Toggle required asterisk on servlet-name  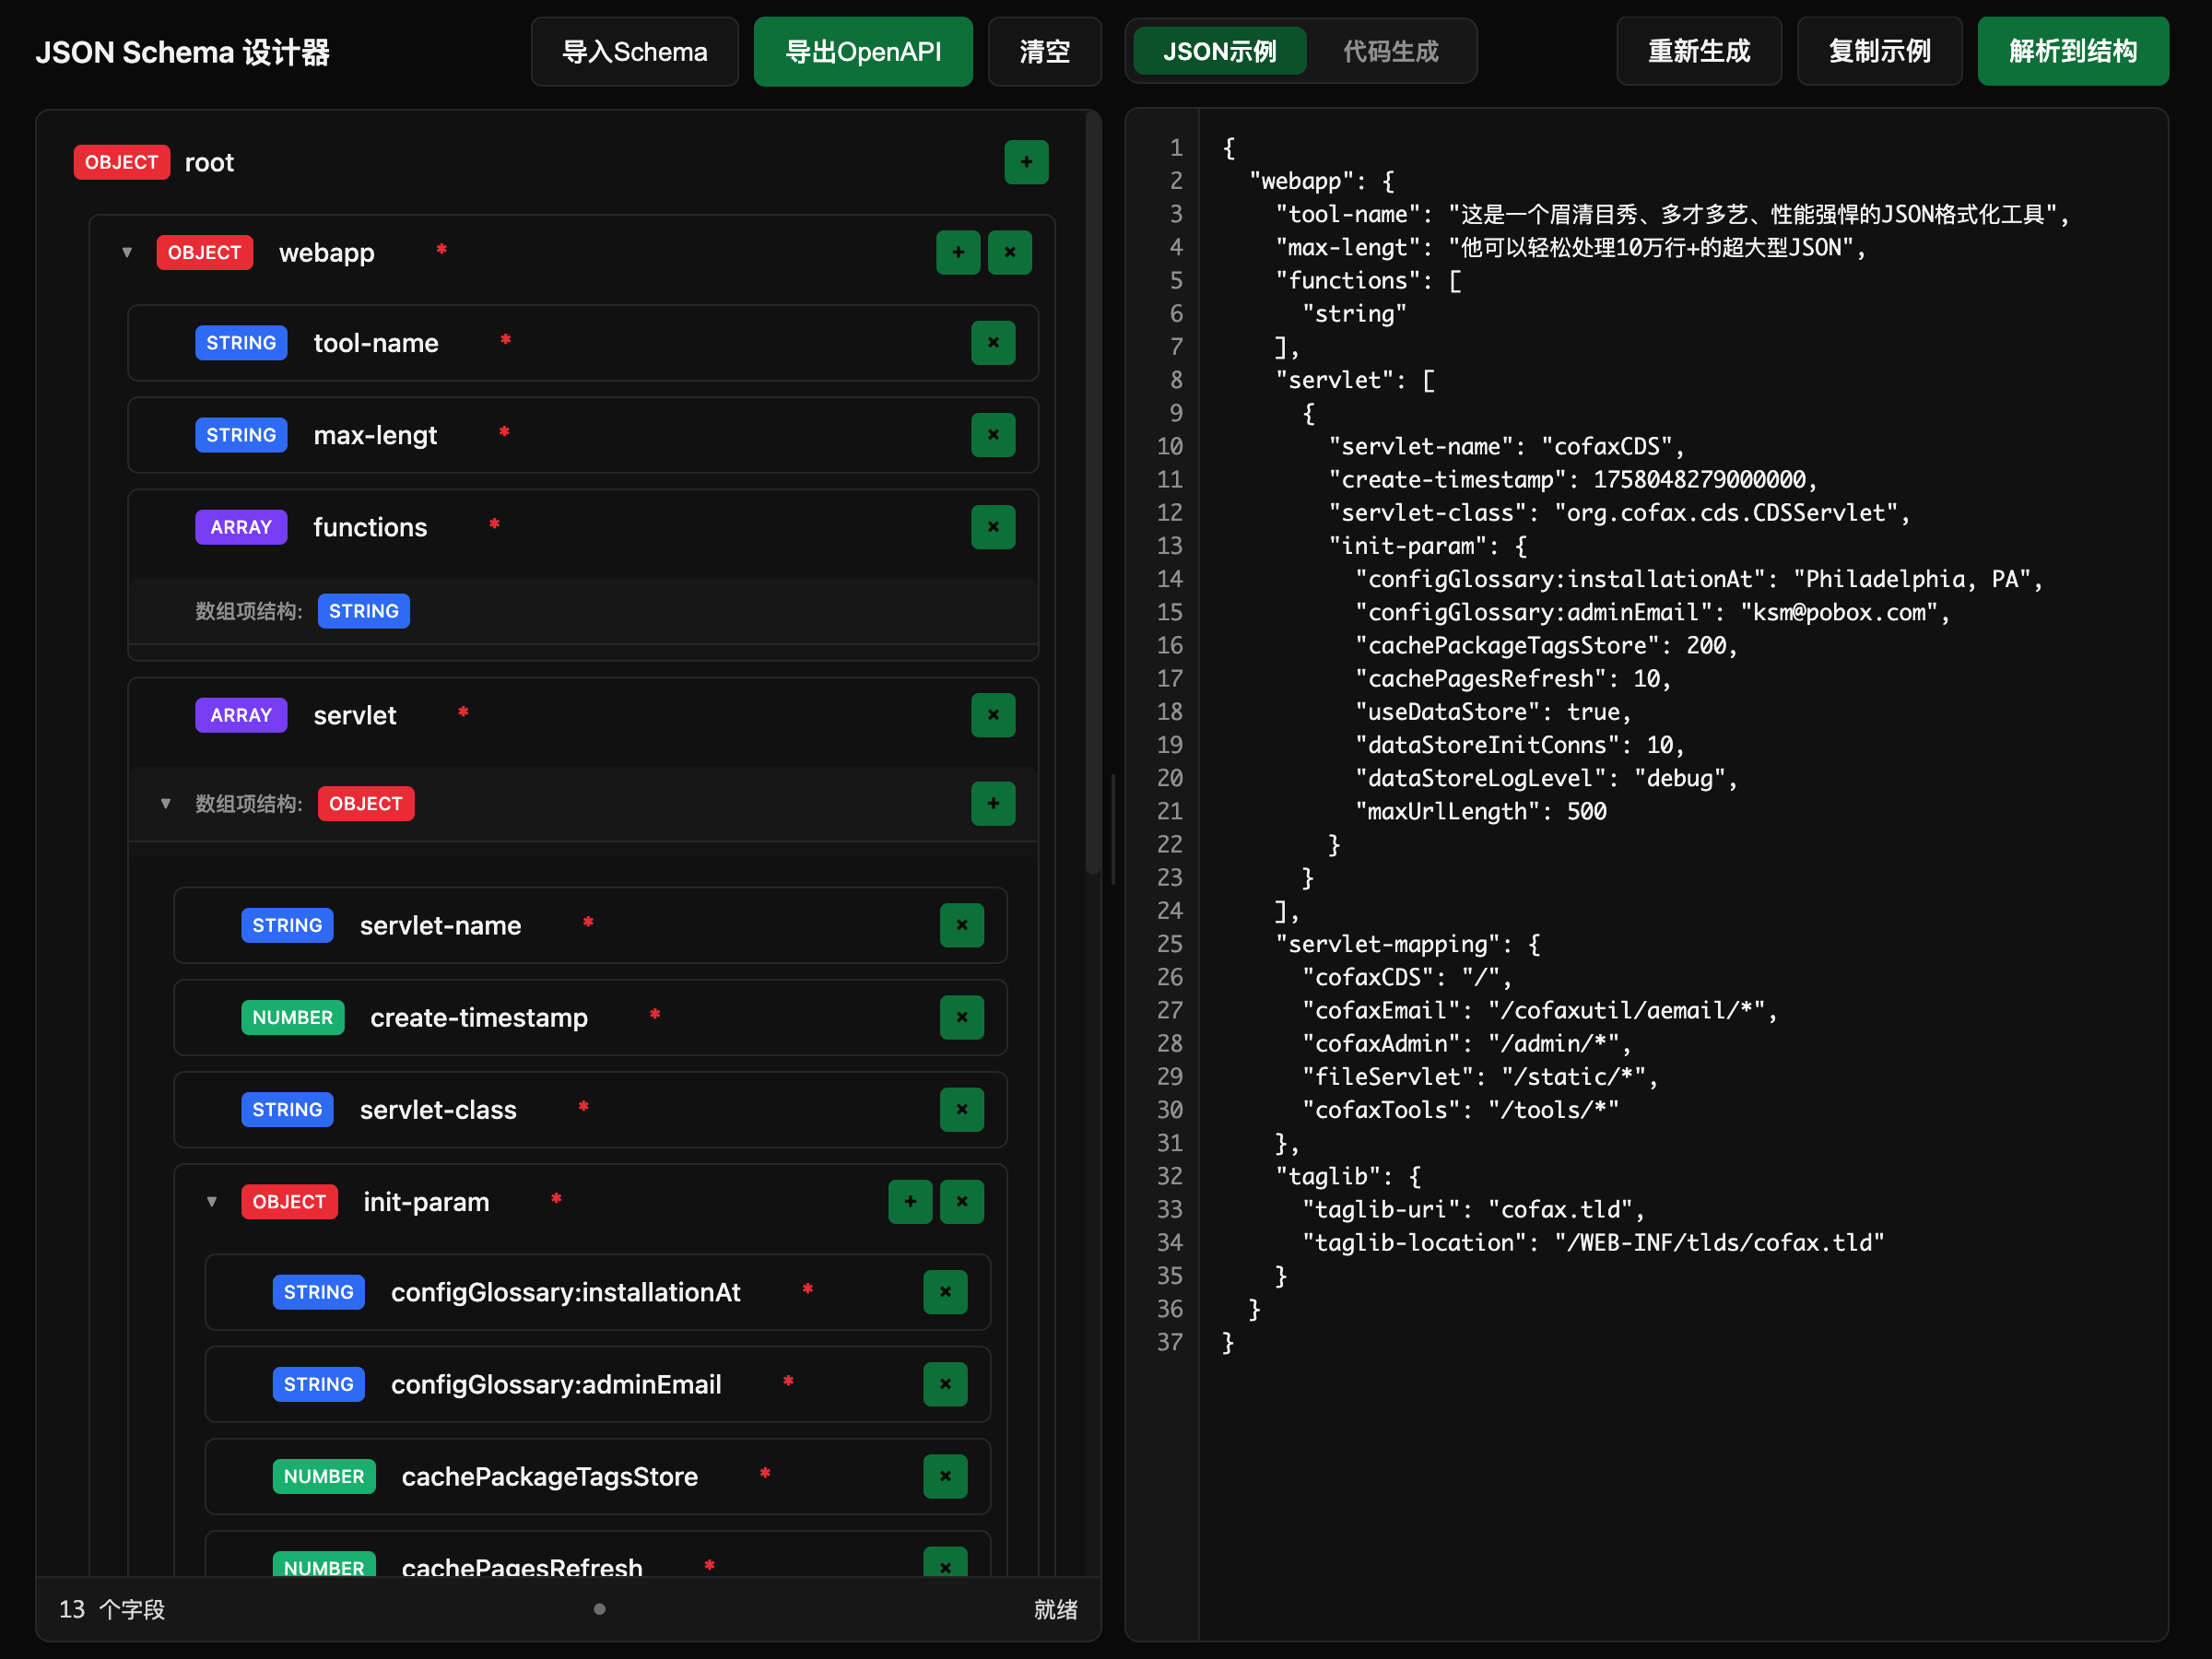588,922
